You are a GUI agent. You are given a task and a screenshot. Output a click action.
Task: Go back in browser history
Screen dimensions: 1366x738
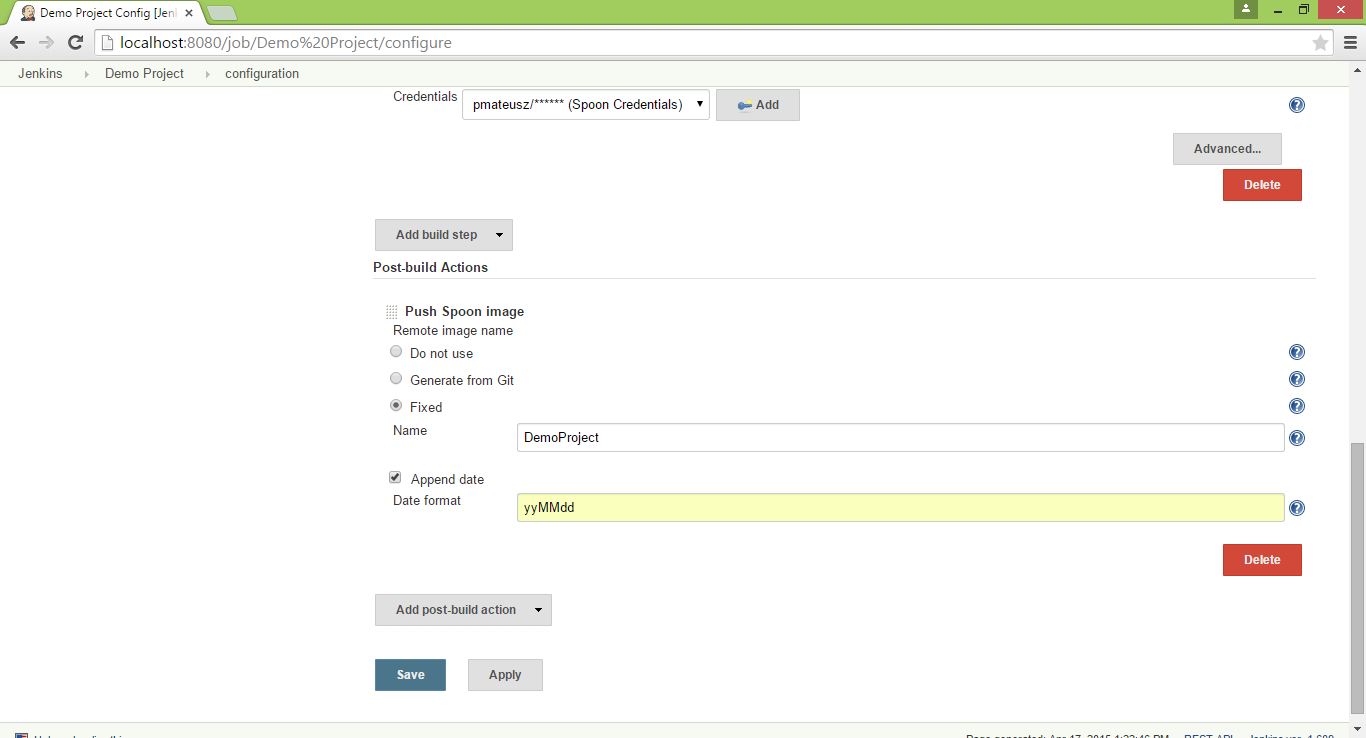click(x=17, y=42)
